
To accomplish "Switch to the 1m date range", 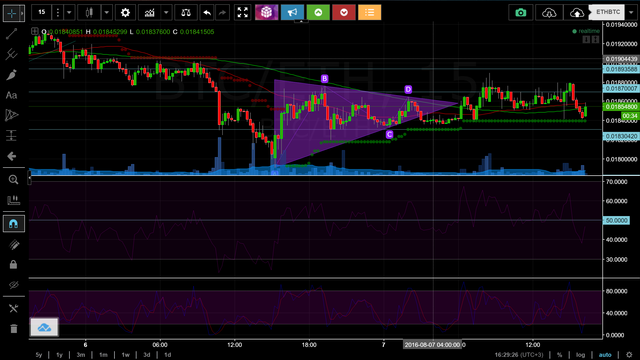I will click(103, 355).
